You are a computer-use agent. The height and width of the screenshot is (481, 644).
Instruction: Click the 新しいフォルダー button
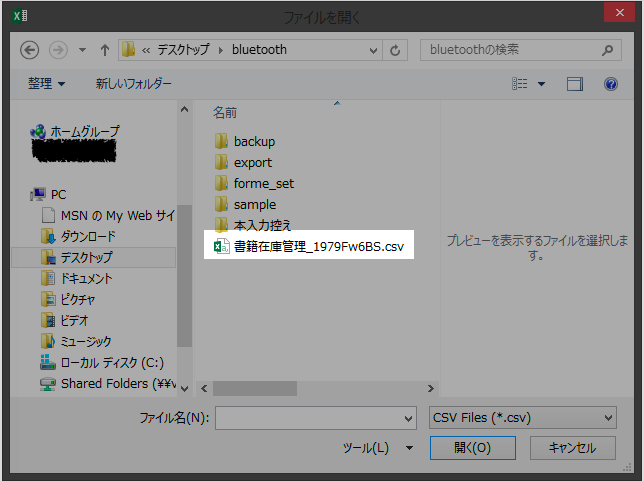pyautogui.click(x=133, y=84)
